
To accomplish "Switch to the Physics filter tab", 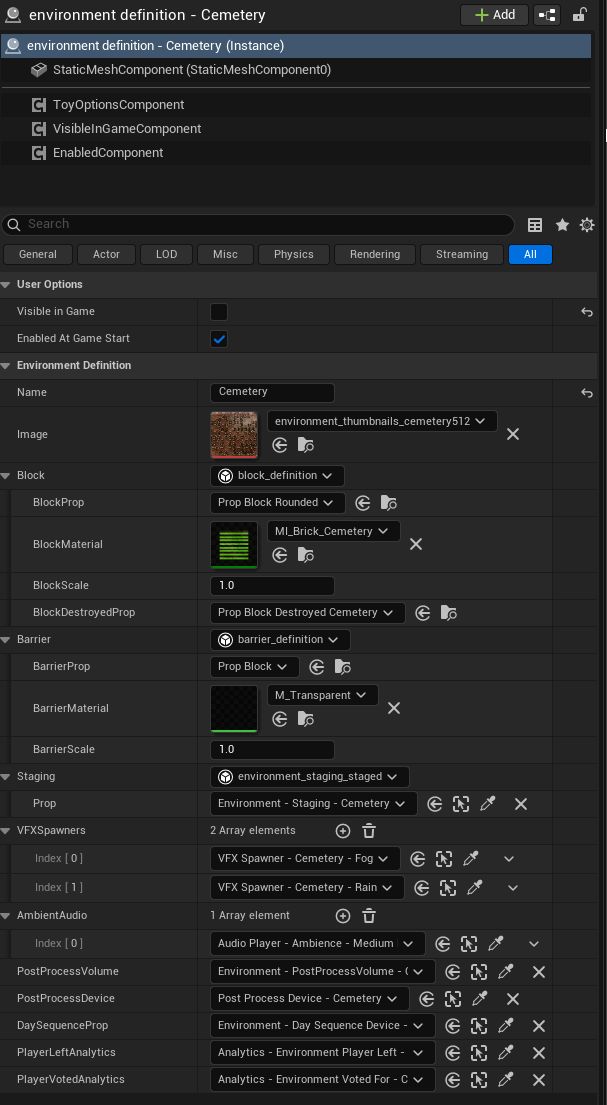I will tap(293, 254).
